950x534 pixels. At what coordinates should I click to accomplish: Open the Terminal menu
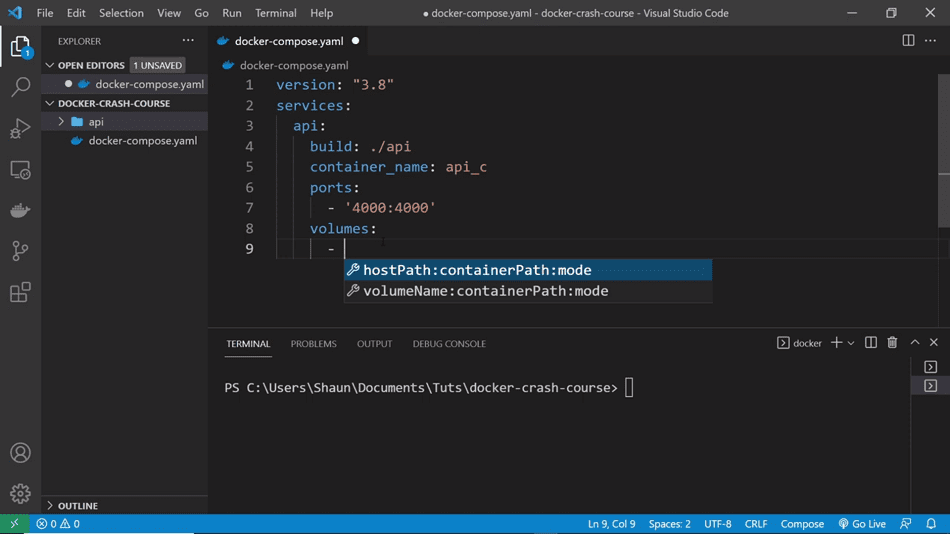tap(276, 13)
